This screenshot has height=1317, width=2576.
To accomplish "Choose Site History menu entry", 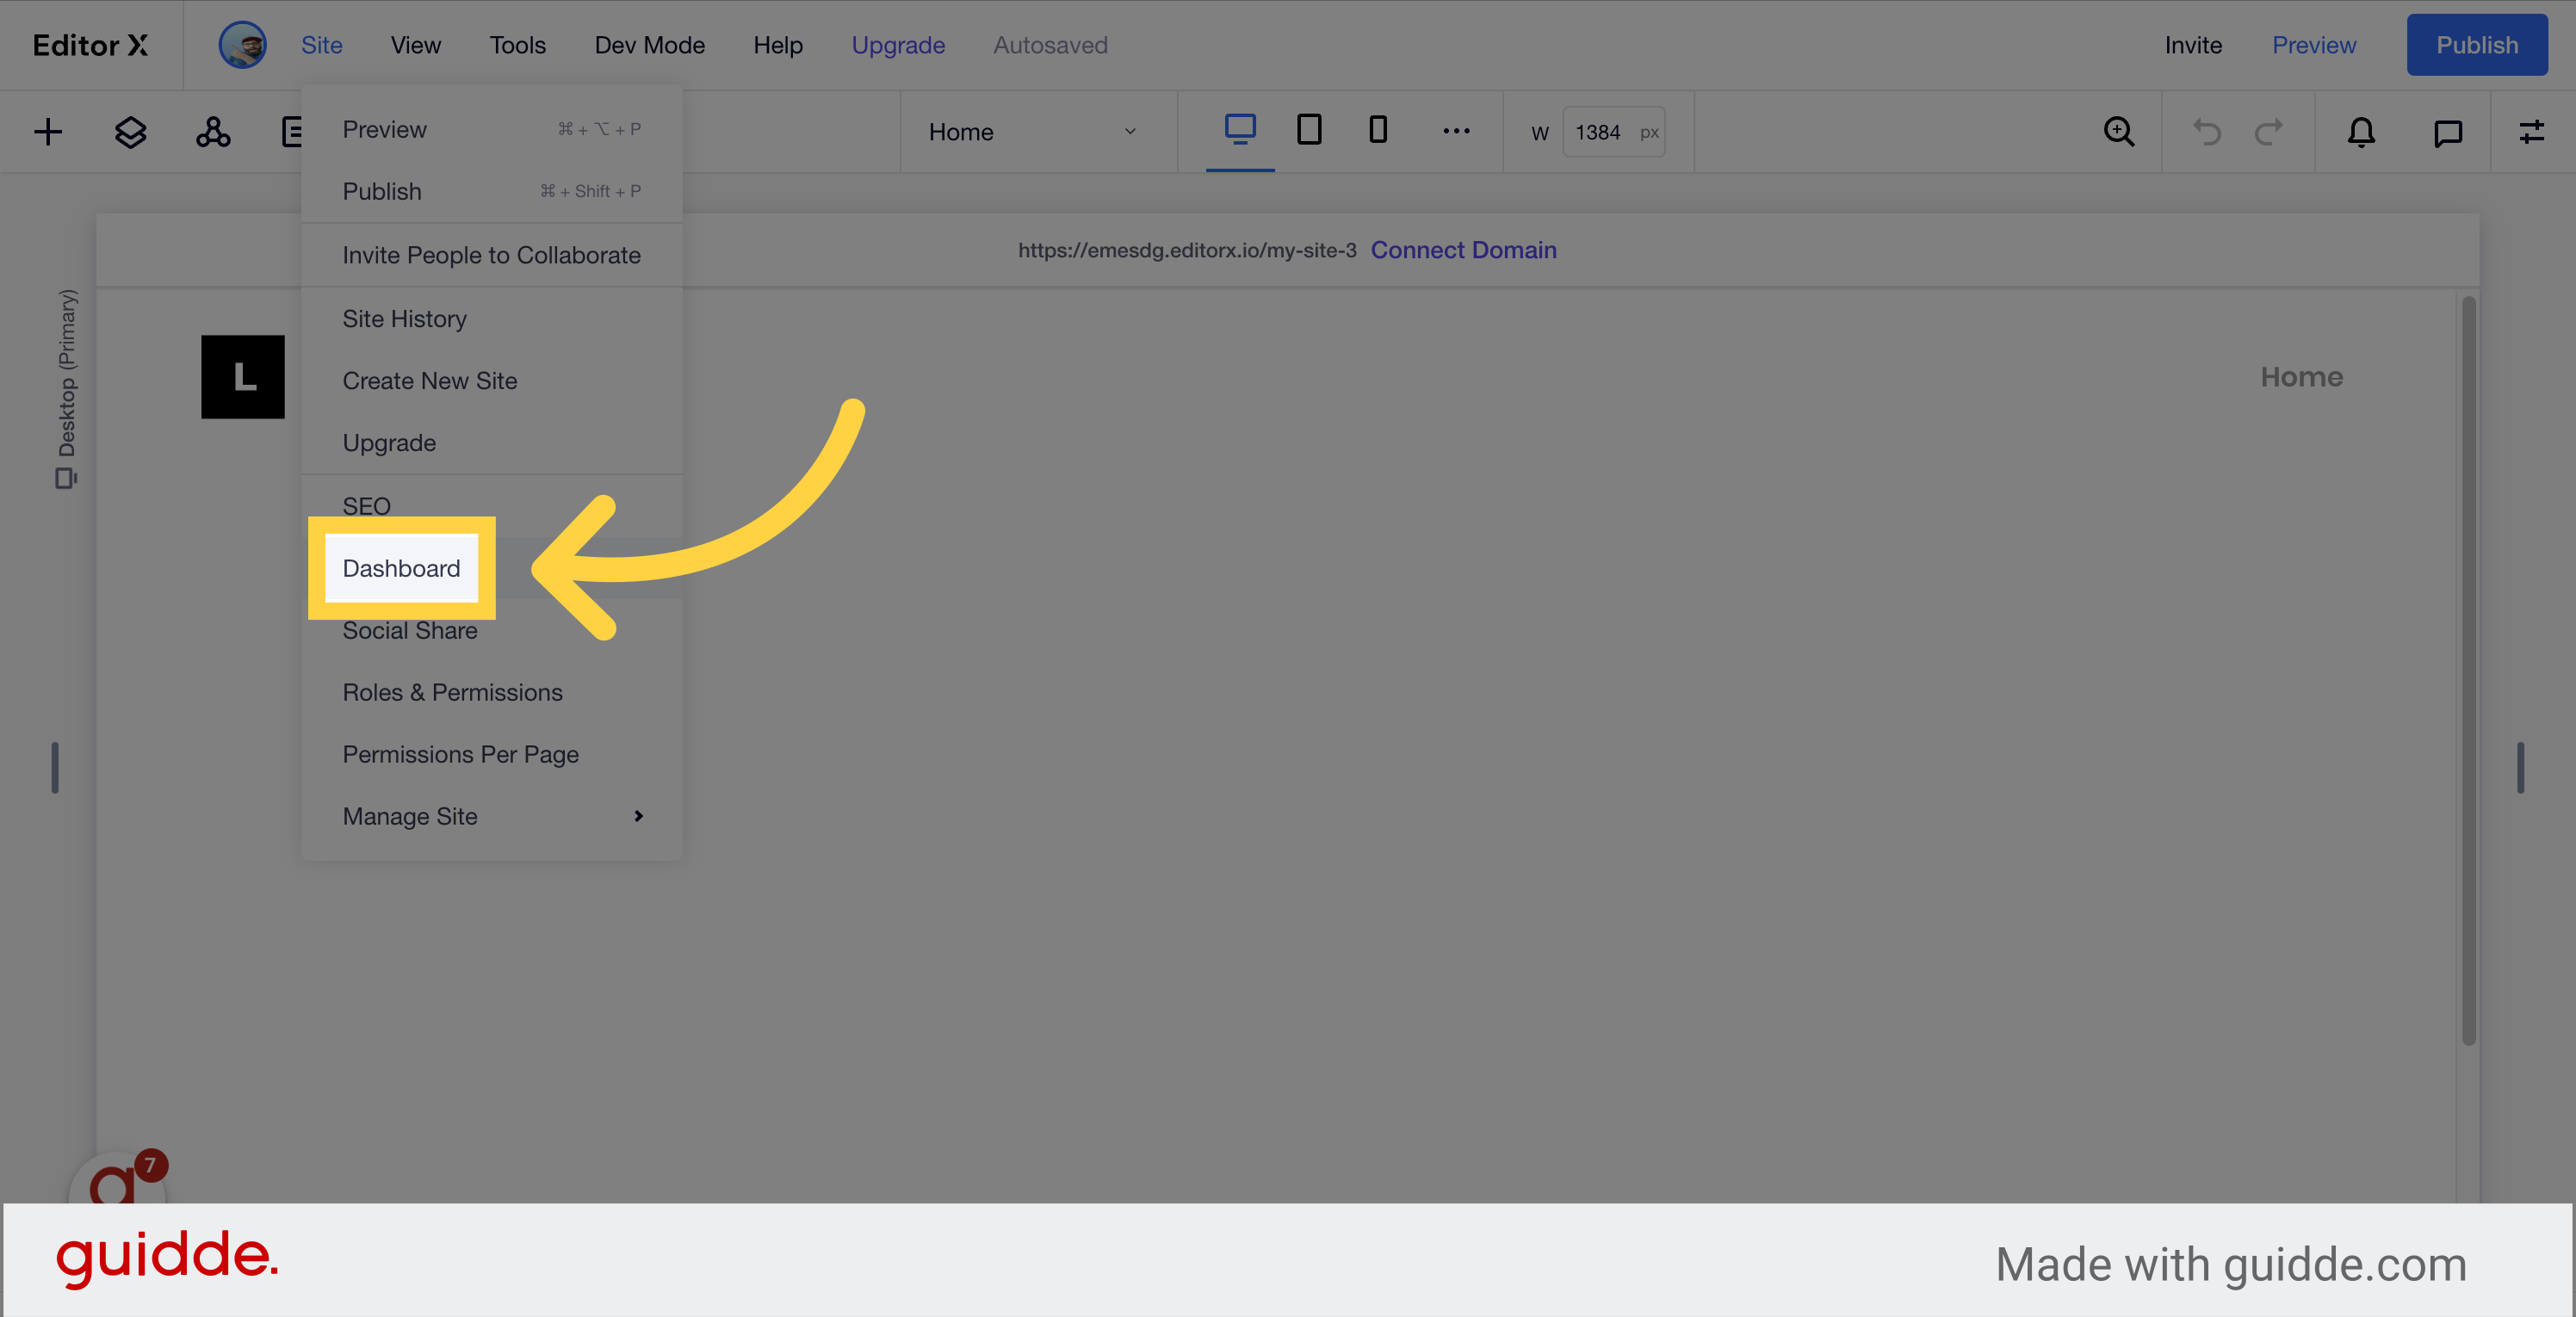I will point(404,319).
